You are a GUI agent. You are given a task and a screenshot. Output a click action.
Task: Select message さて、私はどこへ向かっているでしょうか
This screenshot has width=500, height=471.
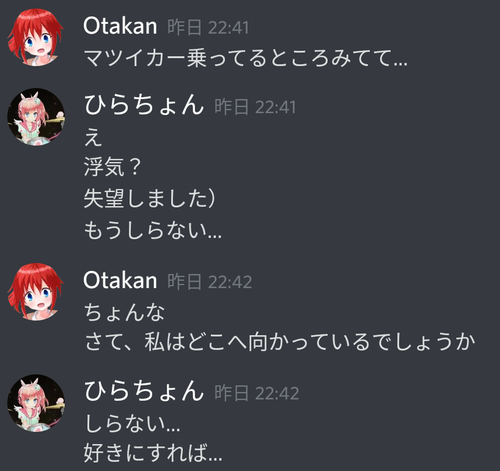tap(279, 342)
